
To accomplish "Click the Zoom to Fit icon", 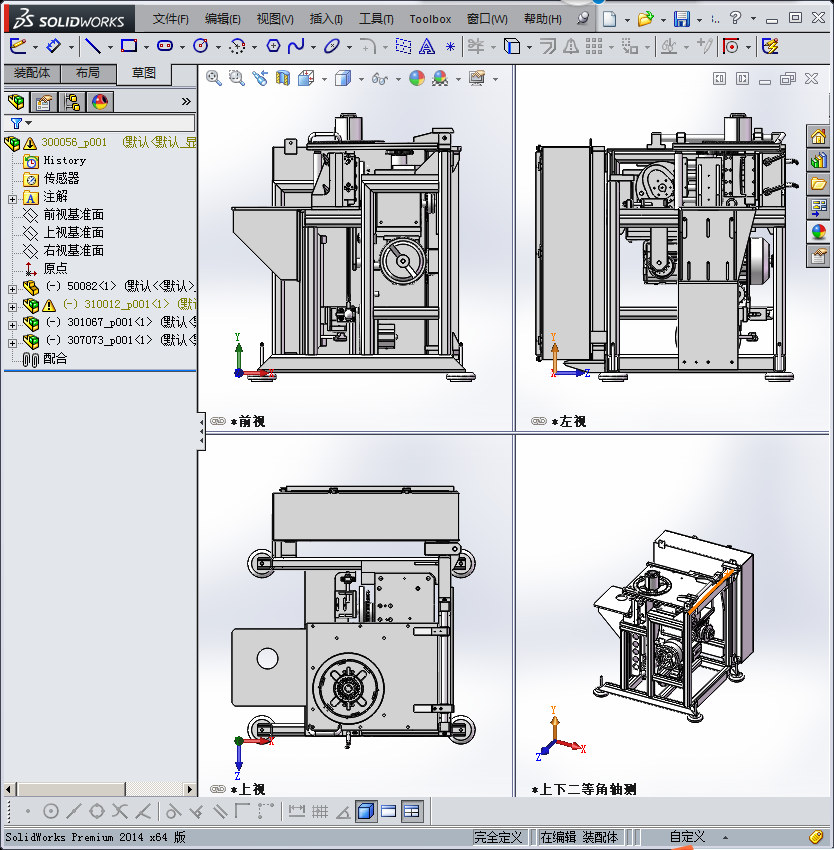I will [x=214, y=79].
